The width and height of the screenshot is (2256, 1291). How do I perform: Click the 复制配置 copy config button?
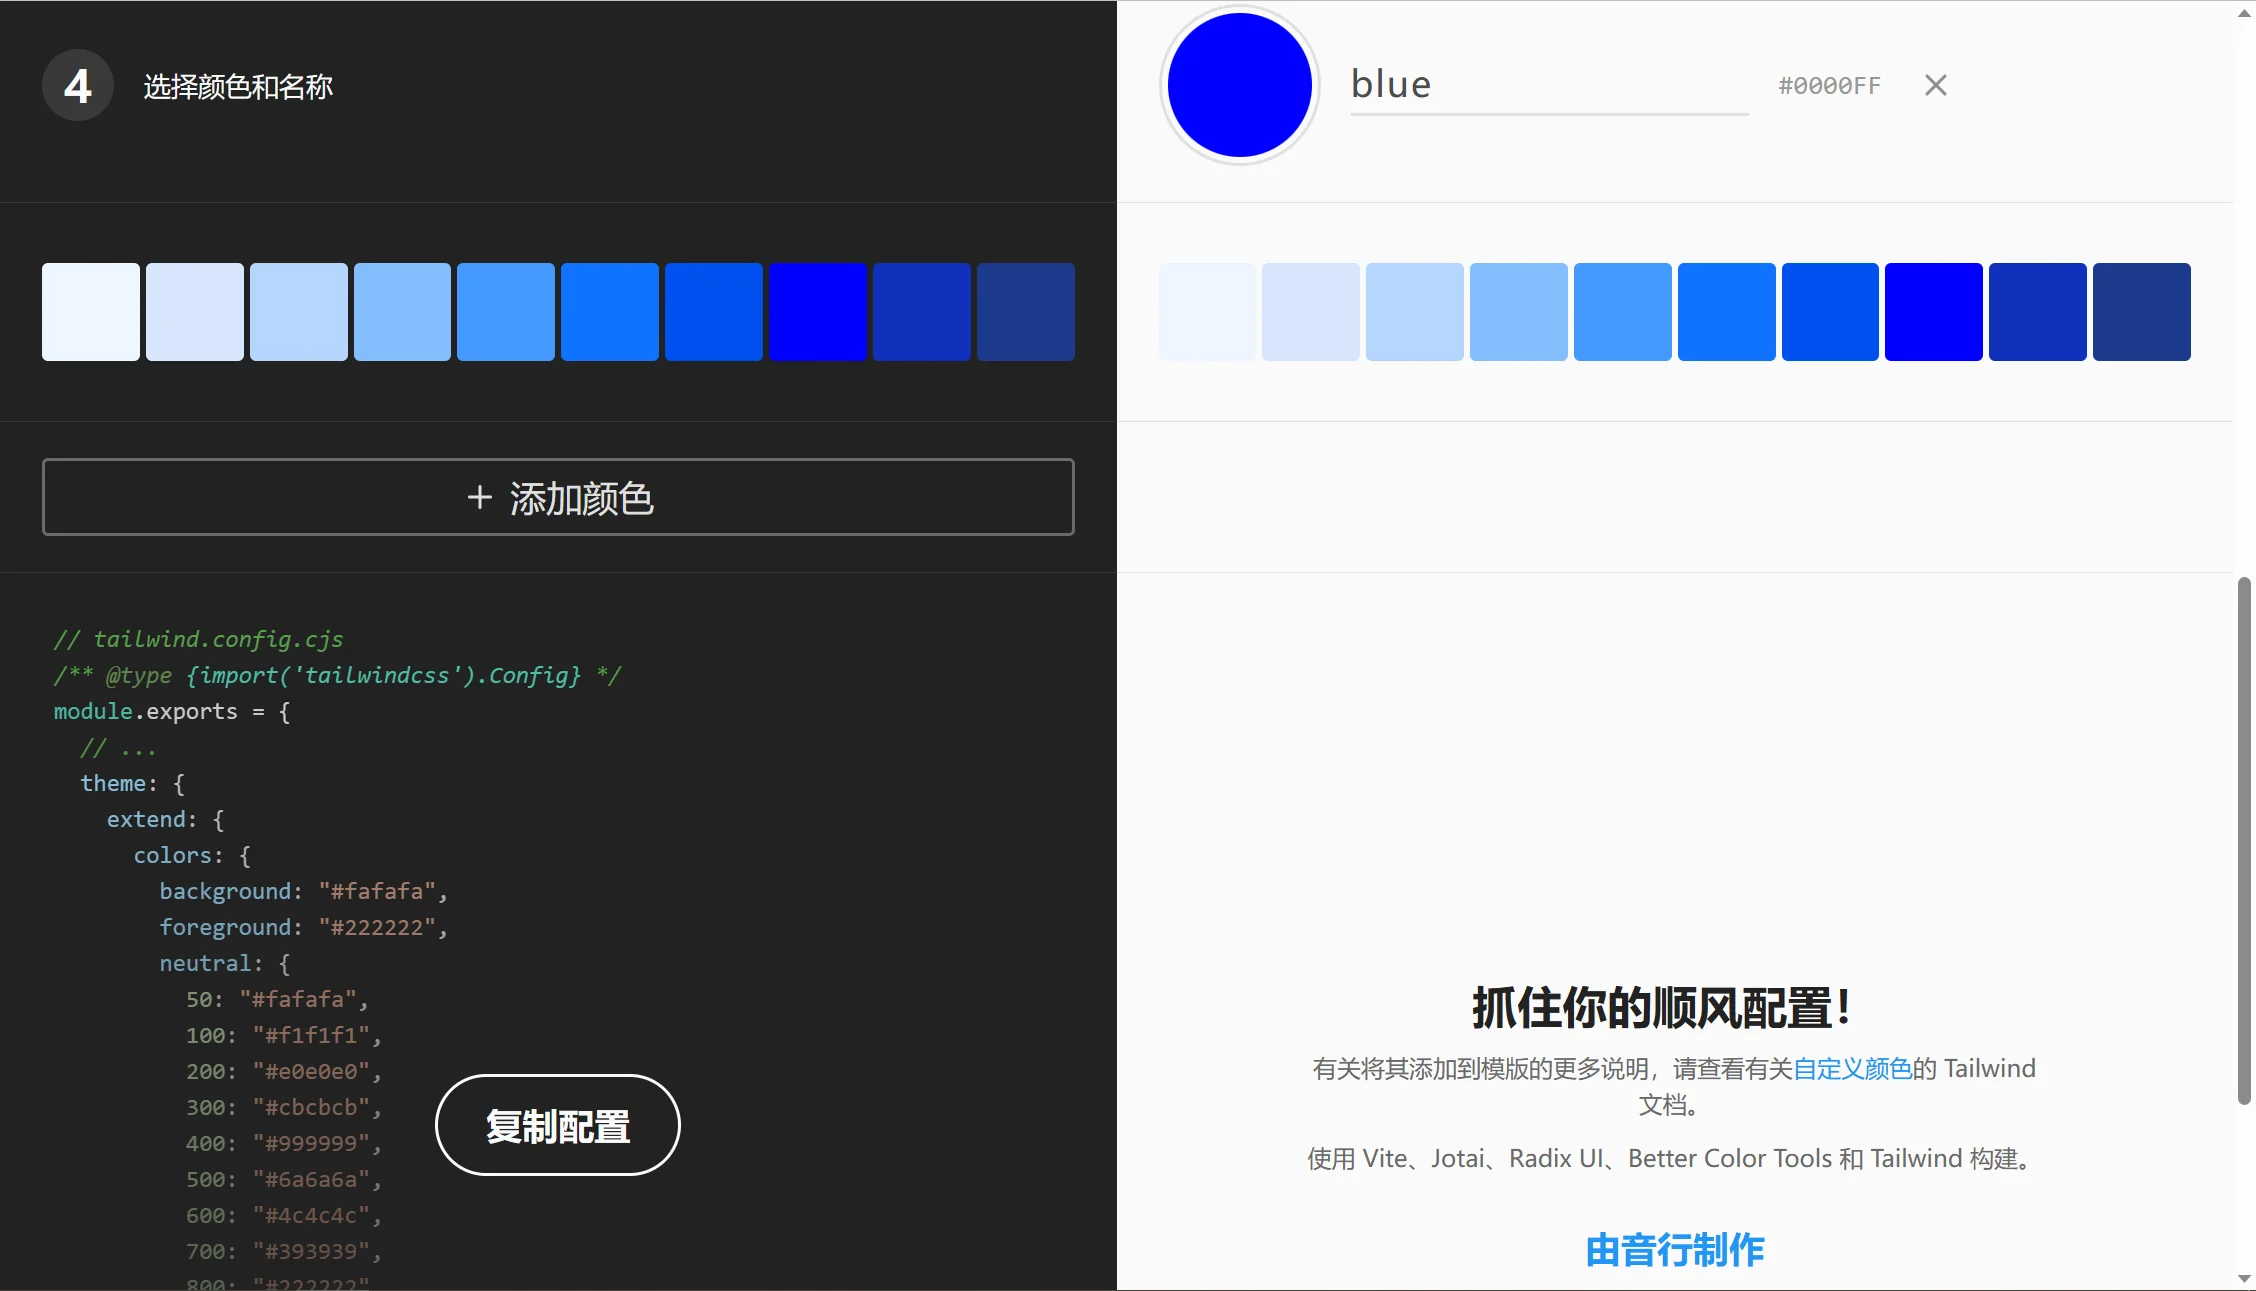(558, 1126)
